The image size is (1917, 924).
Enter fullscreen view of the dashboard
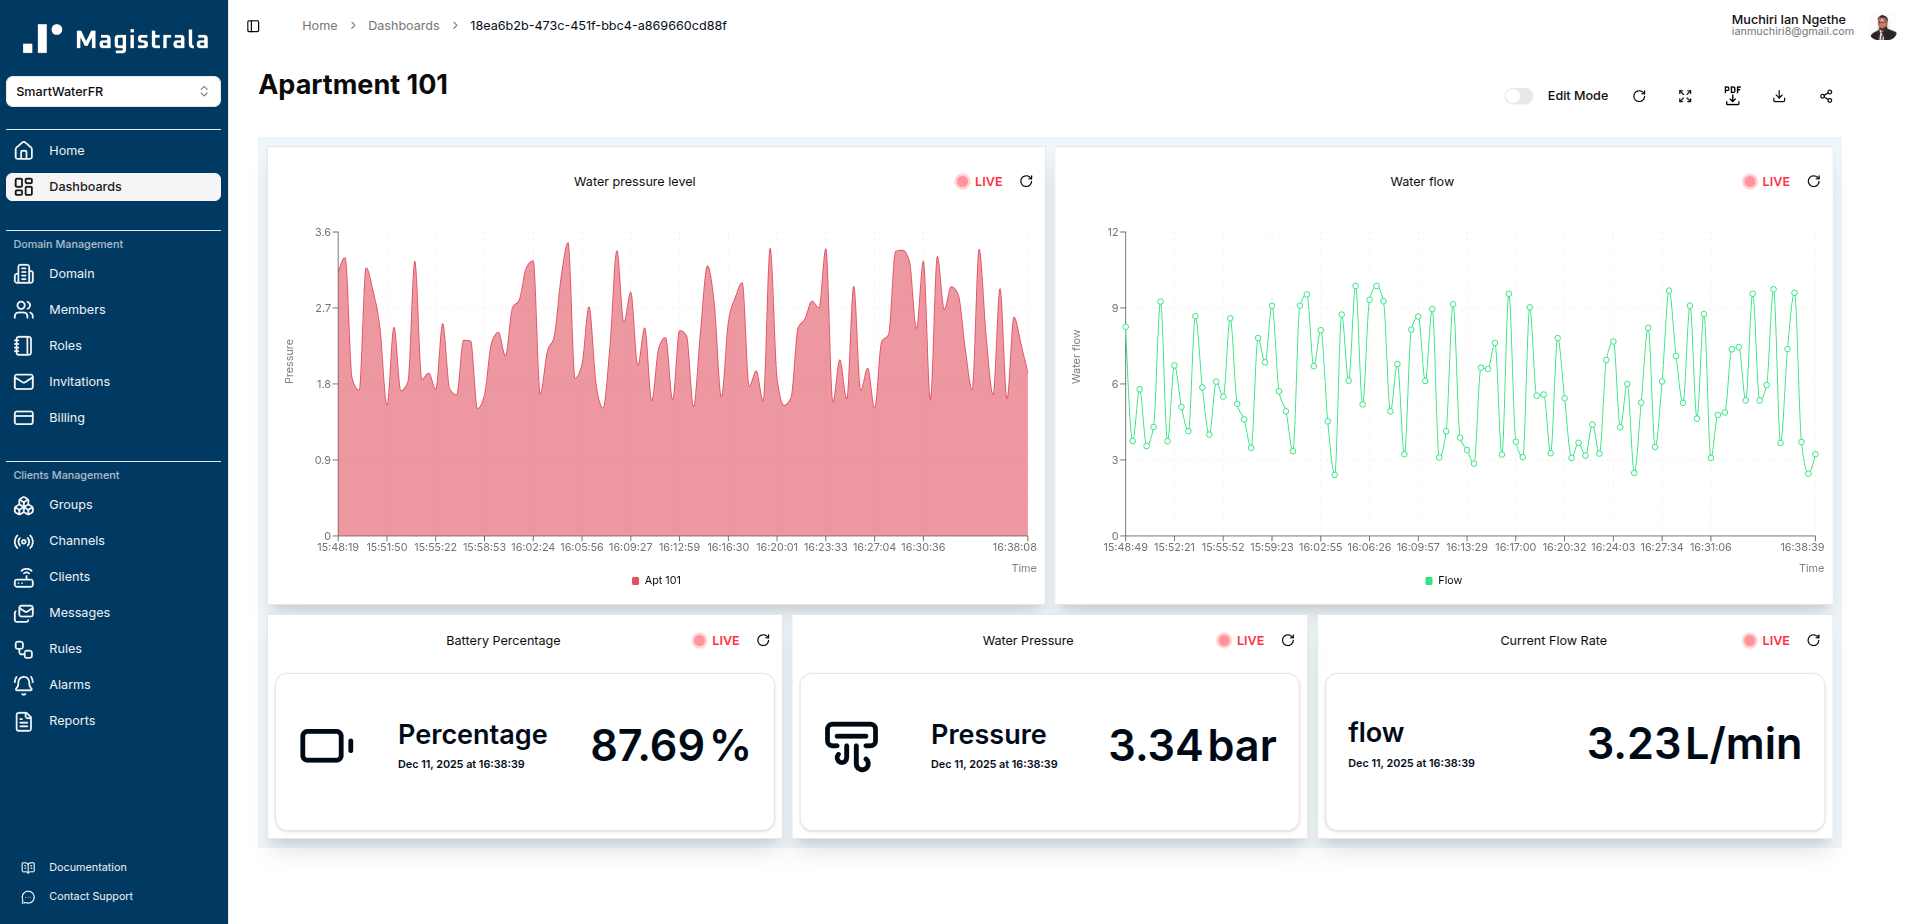1685,96
